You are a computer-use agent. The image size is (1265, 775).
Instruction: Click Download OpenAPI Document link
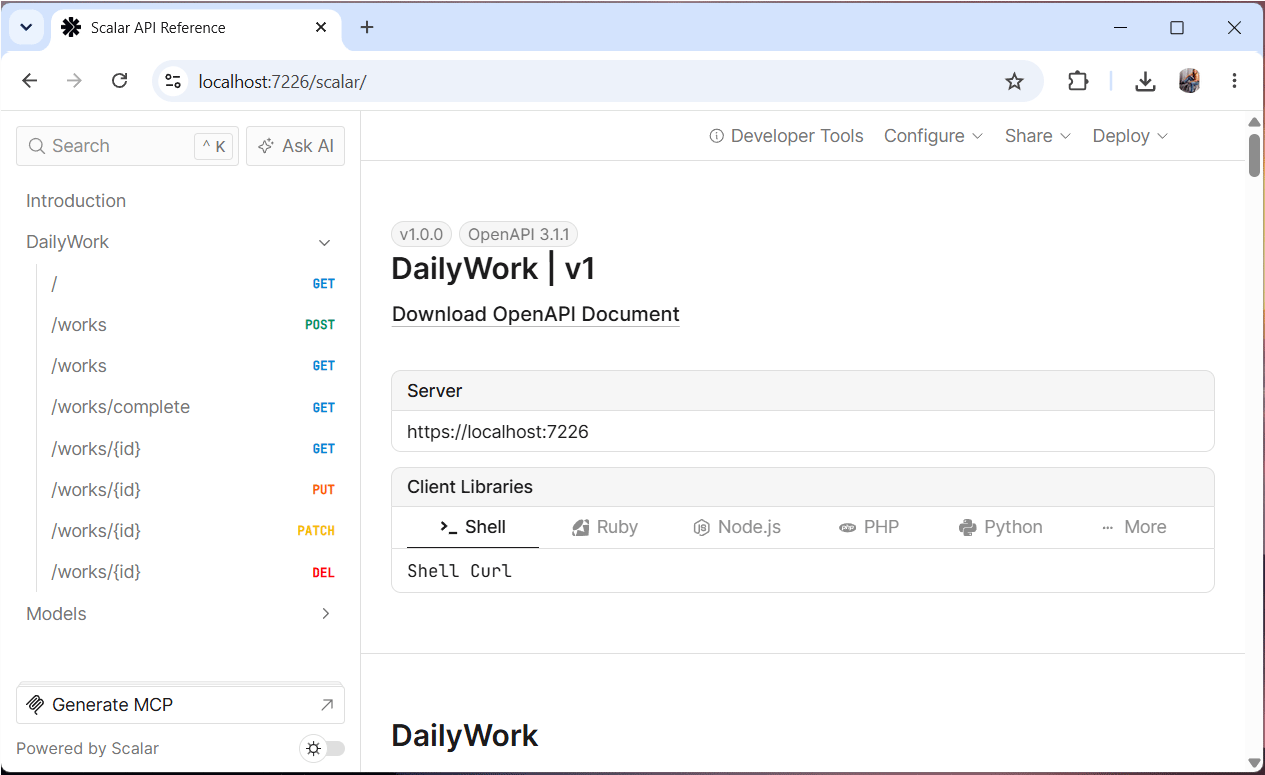pos(536,314)
